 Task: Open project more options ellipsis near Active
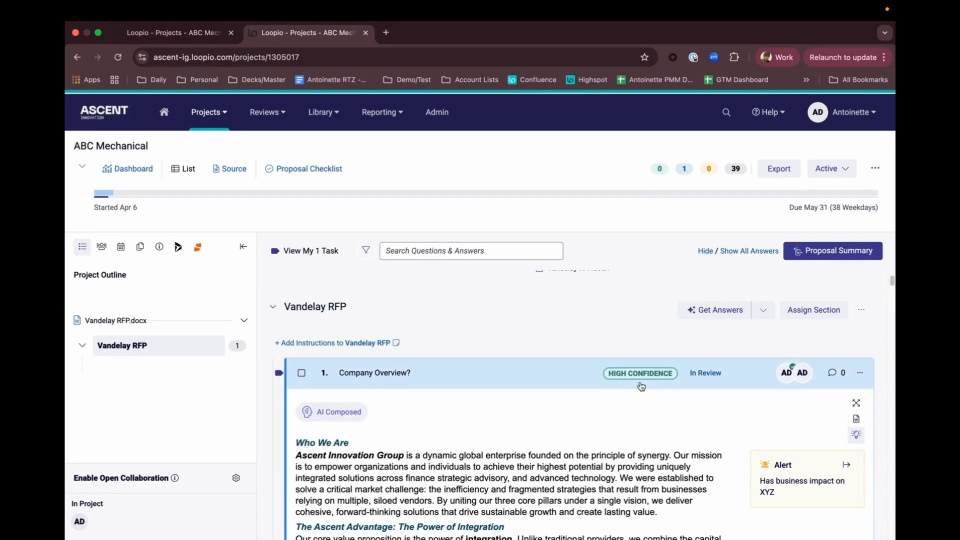[x=875, y=168]
